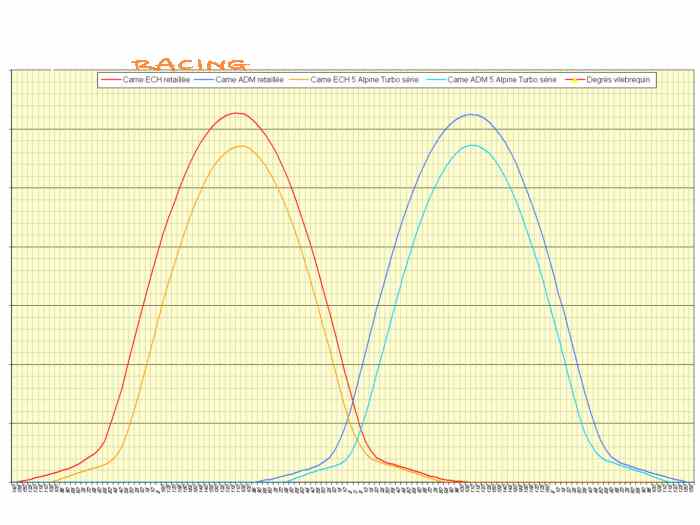Click the peak of the dark blue ADM retaillée curve

click(471, 114)
